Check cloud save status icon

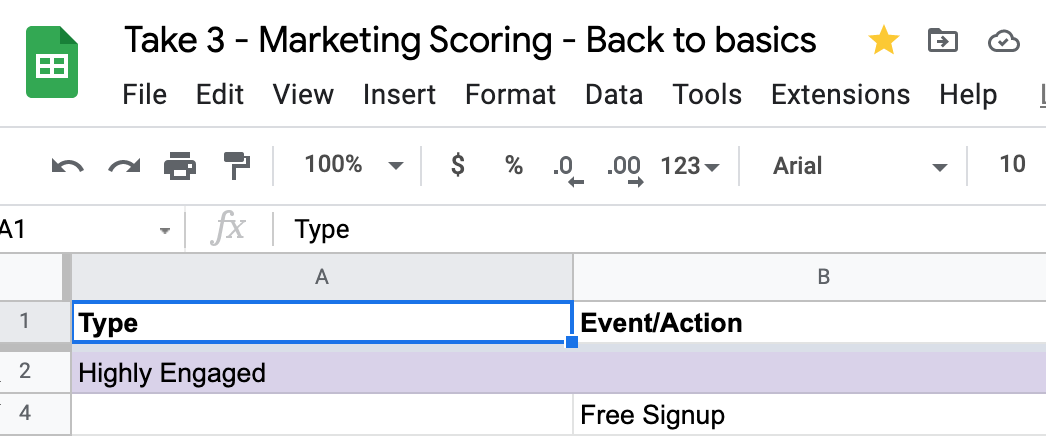(1003, 42)
